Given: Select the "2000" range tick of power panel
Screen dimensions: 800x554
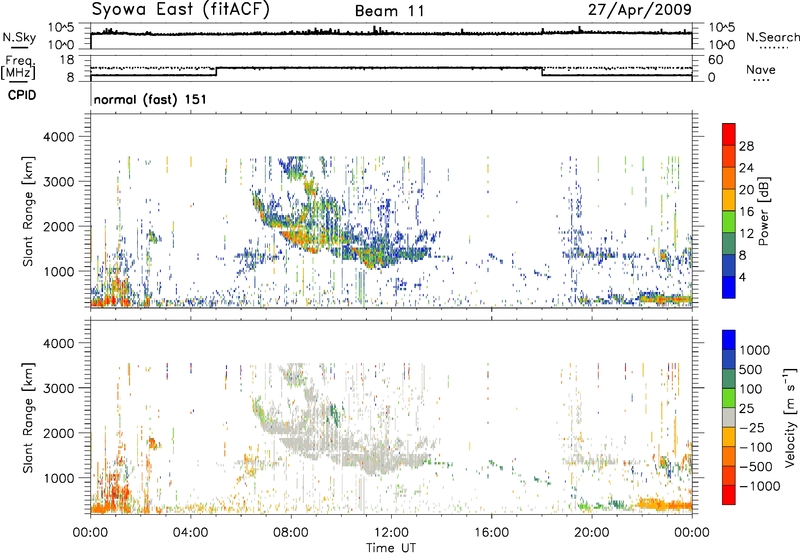Looking at the screenshot, I should point(58,226).
